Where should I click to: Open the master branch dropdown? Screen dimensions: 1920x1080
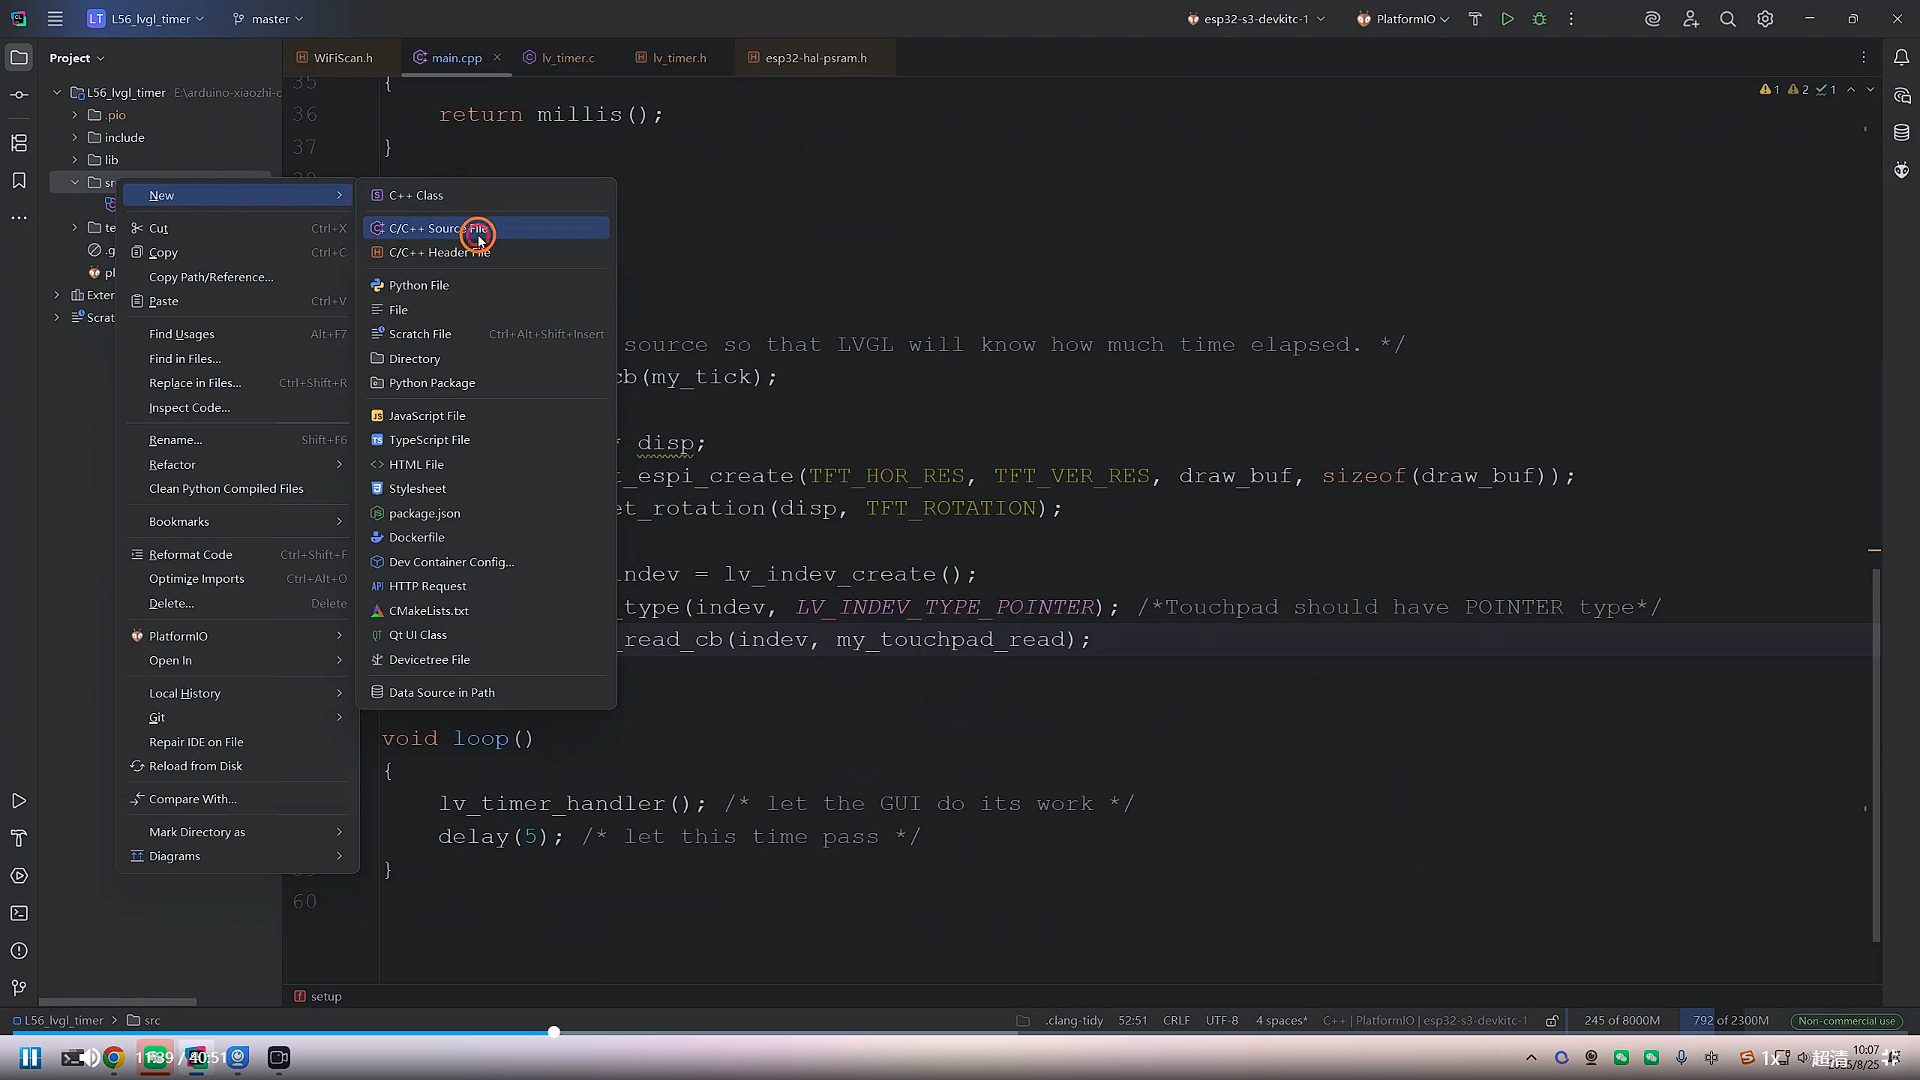[x=267, y=19]
